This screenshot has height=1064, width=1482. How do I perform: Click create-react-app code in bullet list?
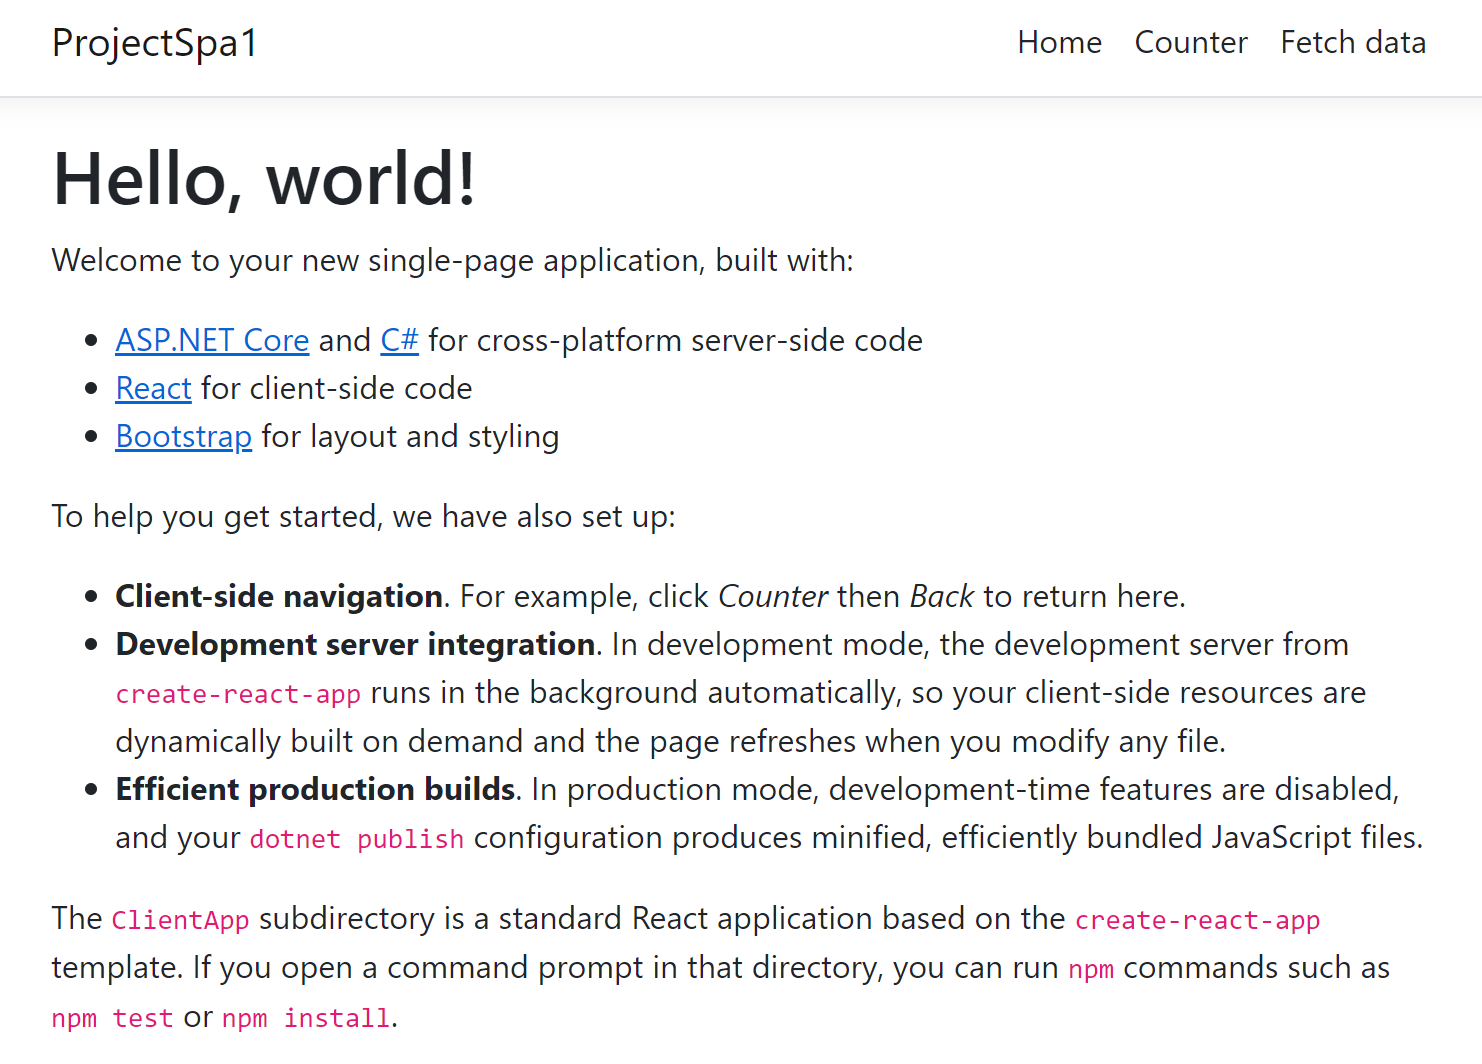(238, 694)
